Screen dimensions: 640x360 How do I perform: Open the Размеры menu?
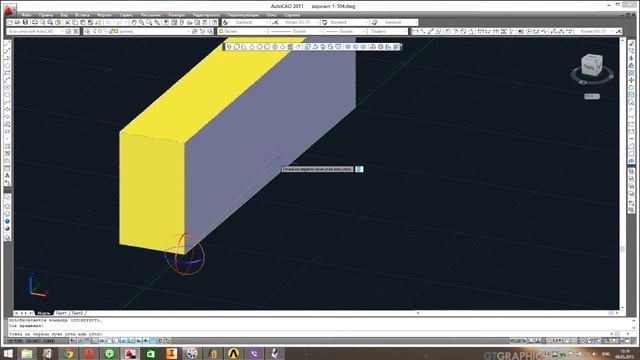pos(177,15)
